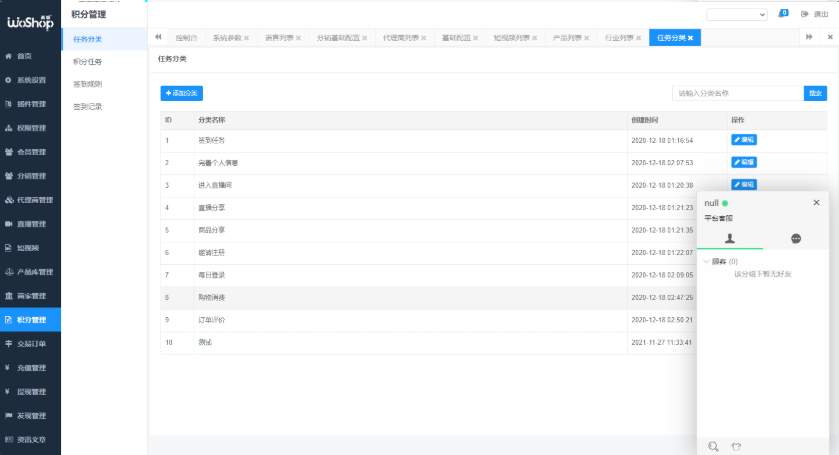This screenshot has height=455, width=839.
Task: Switch to the messages bubble tab in chat panel
Action: 796,239
